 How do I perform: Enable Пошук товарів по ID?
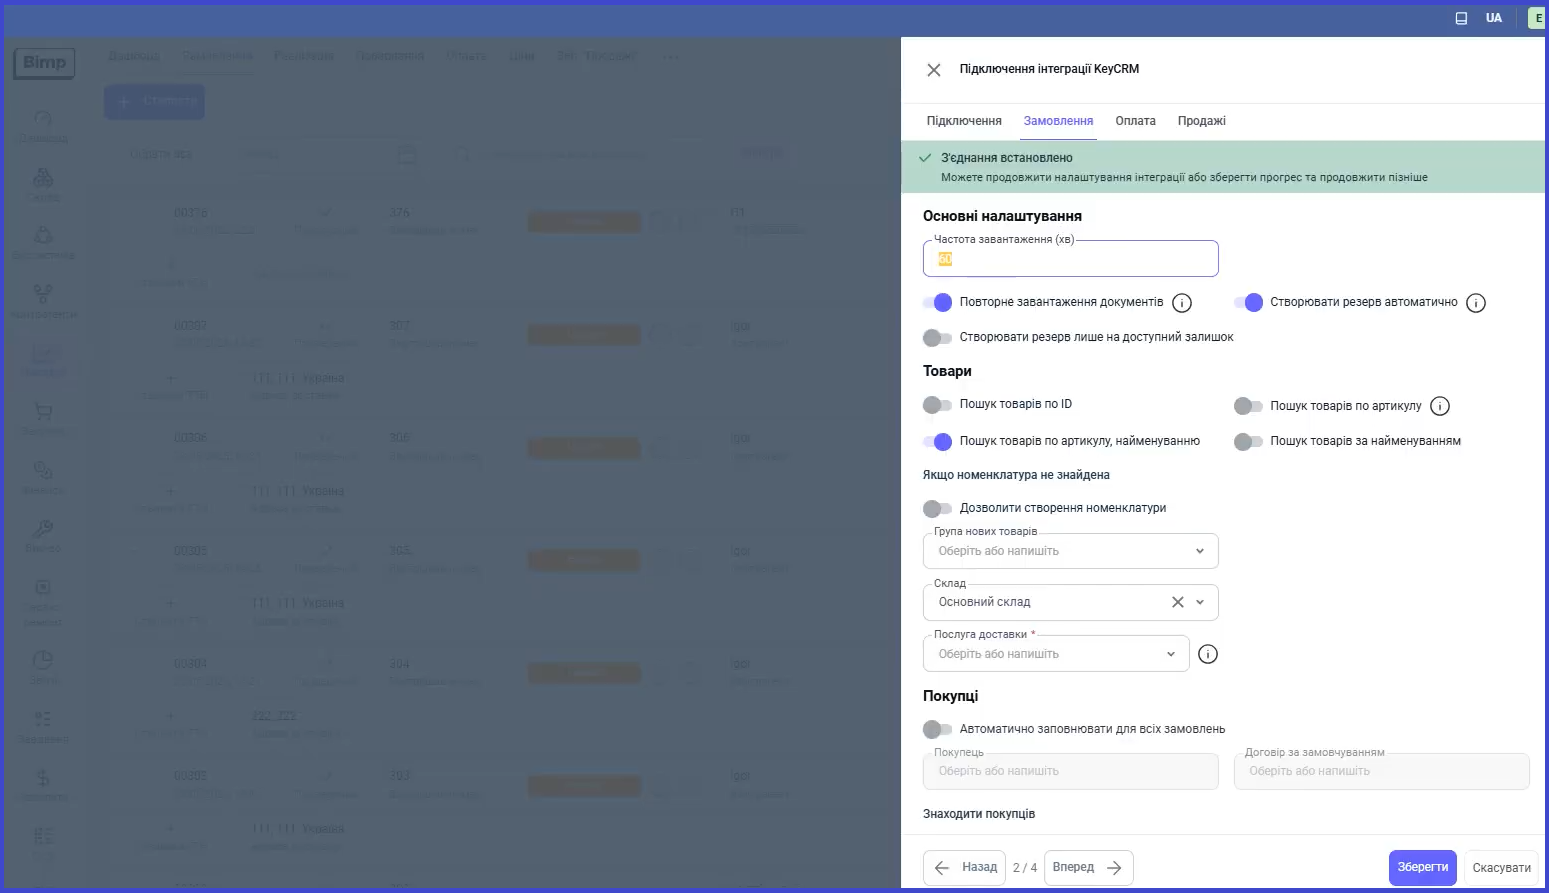coord(938,404)
